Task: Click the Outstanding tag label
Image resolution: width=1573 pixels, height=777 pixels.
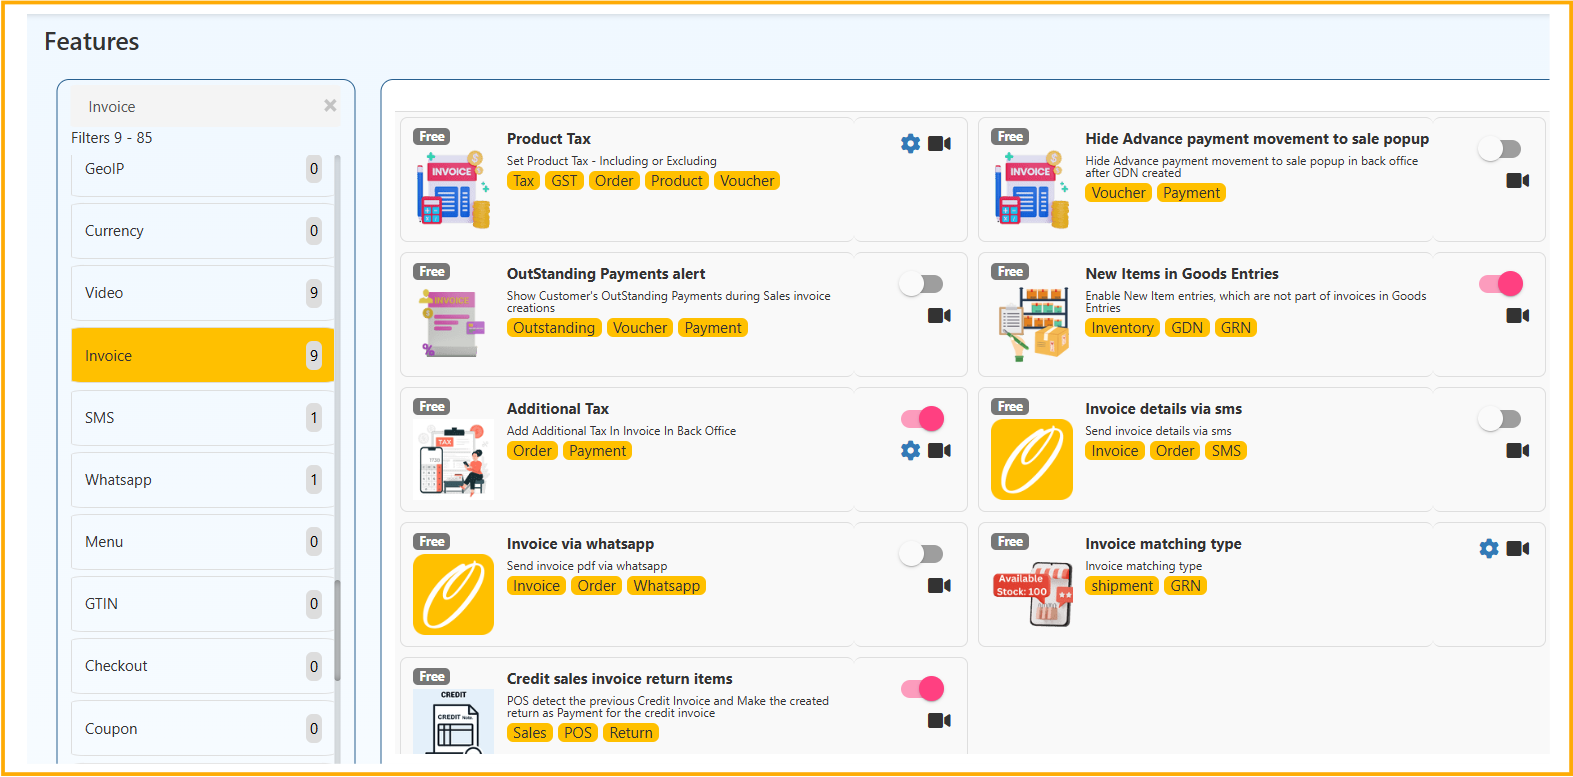Action: (x=554, y=328)
